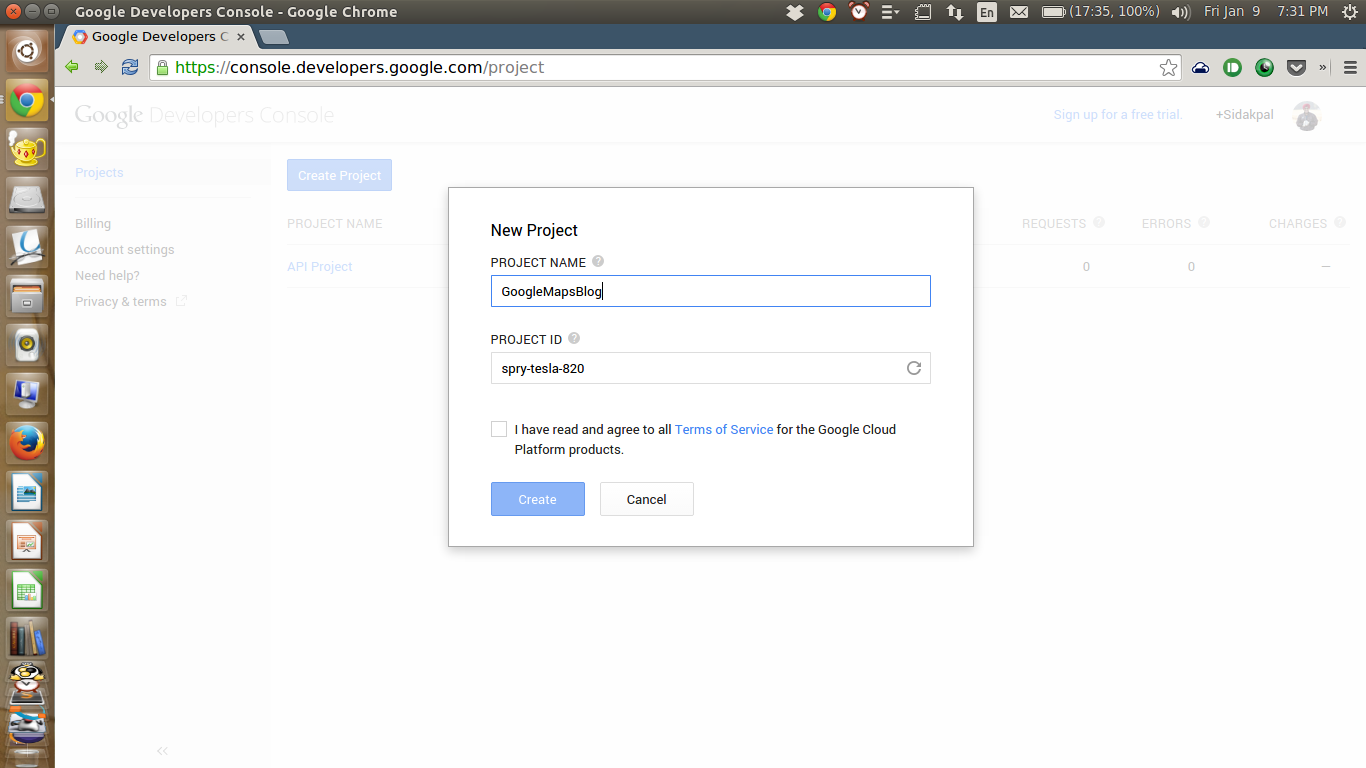1366x768 pixels.
Task: Open the Ubuntu Dash home launcher
Action: (x=27, y=49)
